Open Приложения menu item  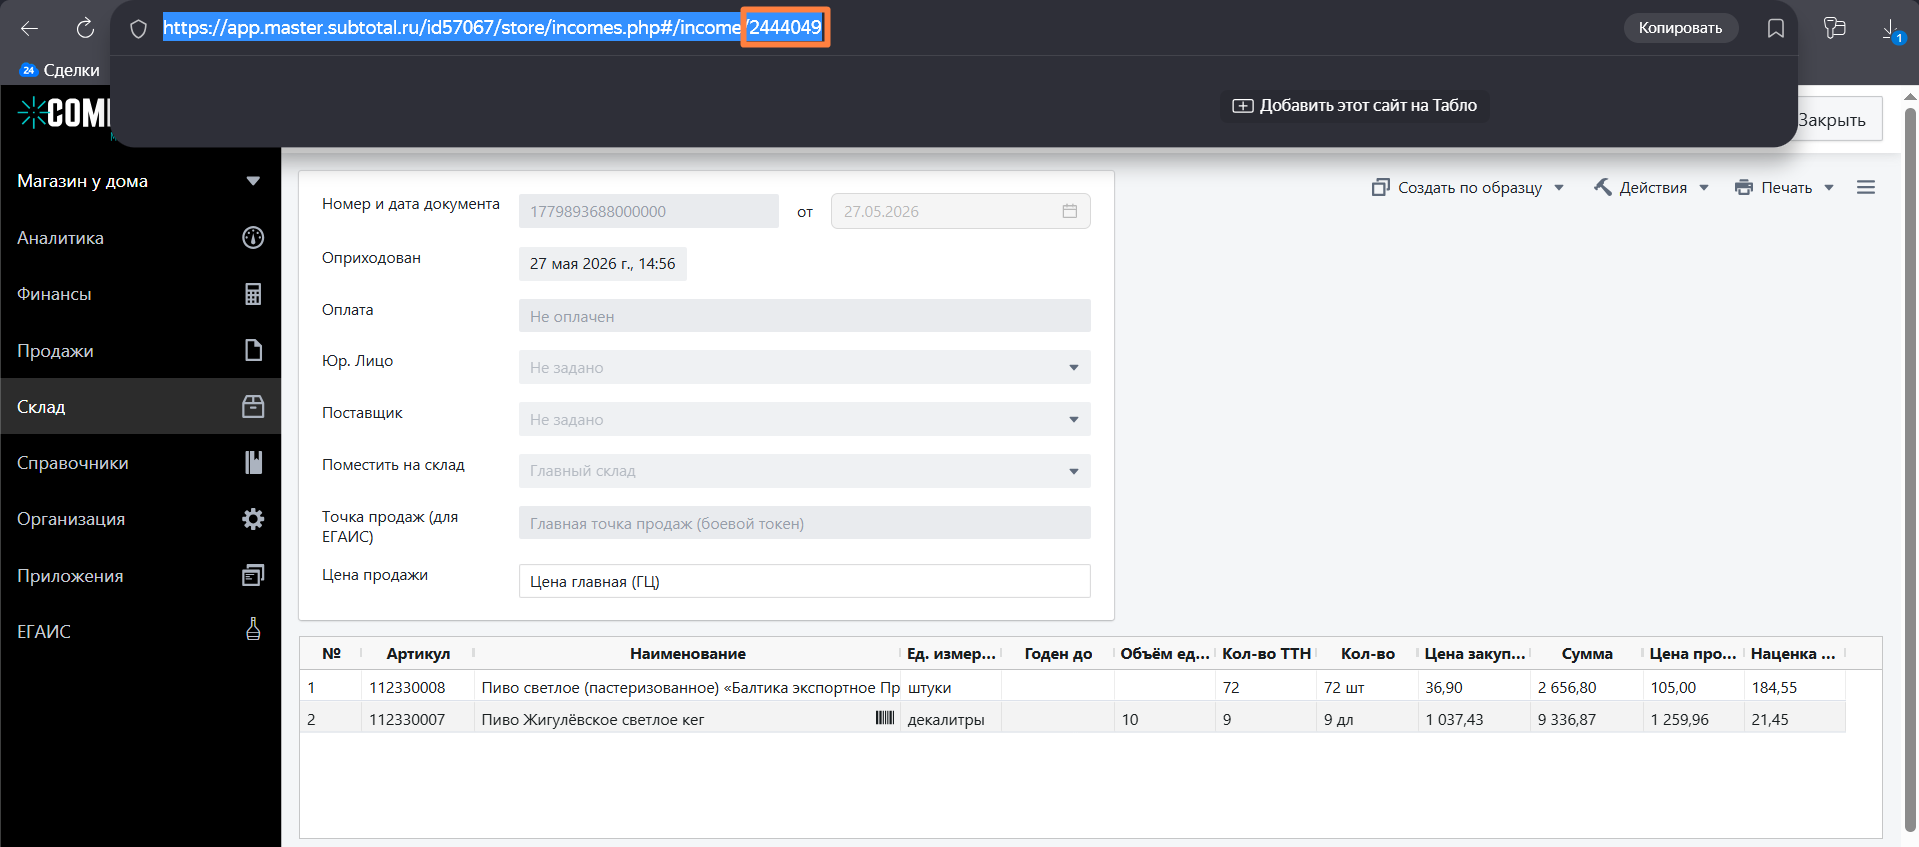point(140,575)
